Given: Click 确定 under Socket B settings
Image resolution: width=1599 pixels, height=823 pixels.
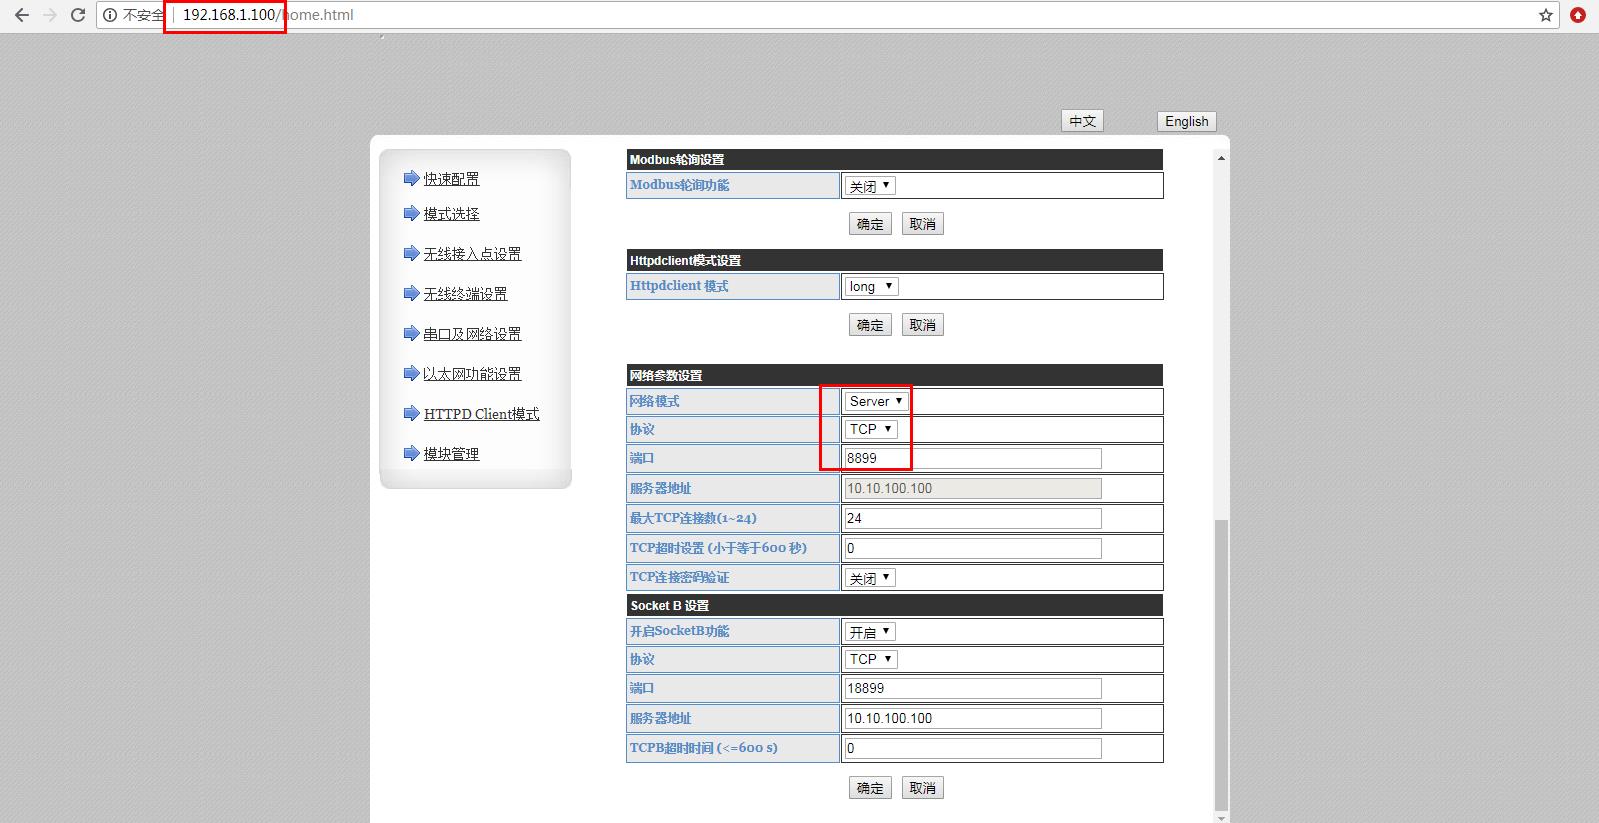Looking at the screenshot, I should 870,788.
